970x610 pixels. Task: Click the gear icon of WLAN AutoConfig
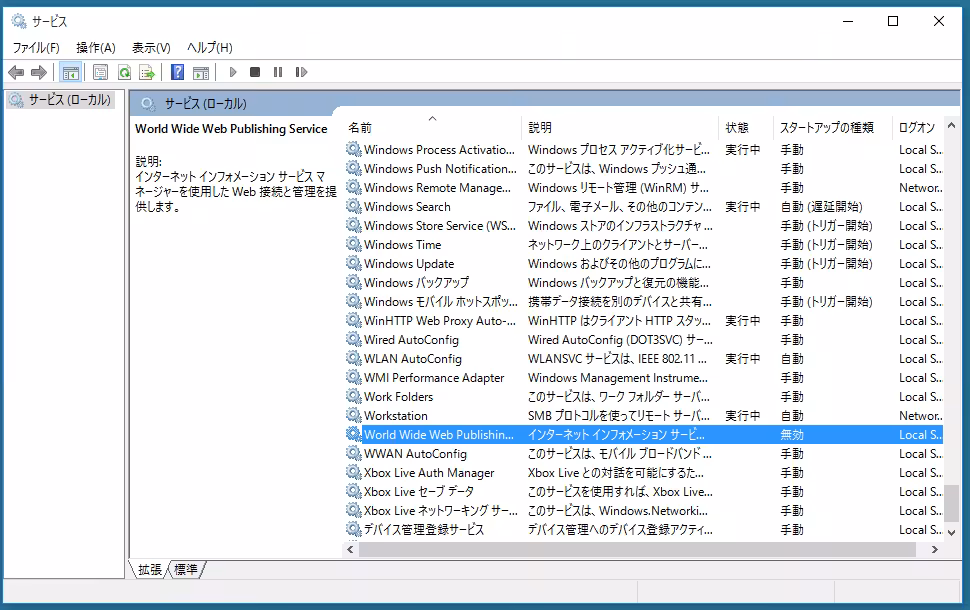[x=354, y=358]
